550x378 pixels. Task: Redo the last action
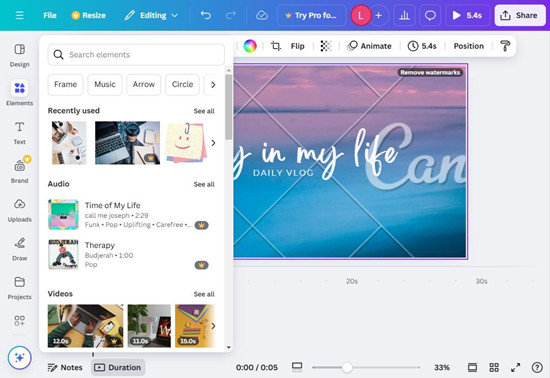(x=230, y=15)
